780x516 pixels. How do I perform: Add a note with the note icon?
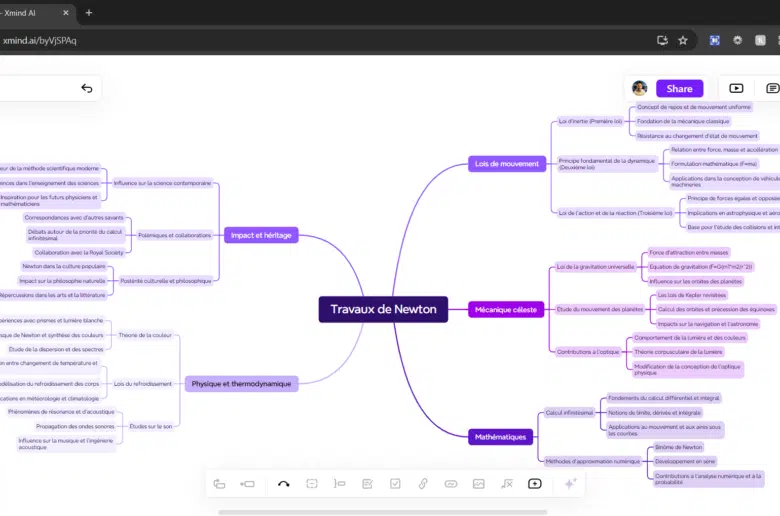367,484
